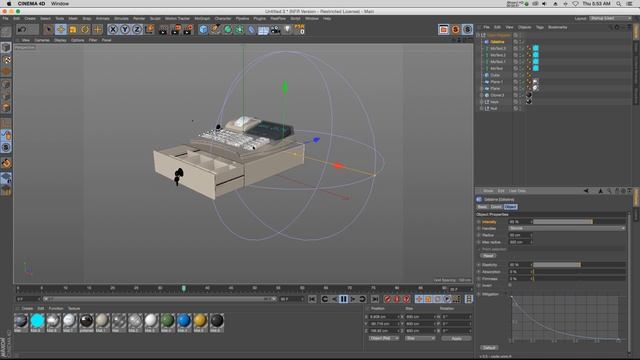This screenshot has width=640, height=360.
Task: Select the MoText.3 object
Action: pyautogui.click(x=498, y=48)
